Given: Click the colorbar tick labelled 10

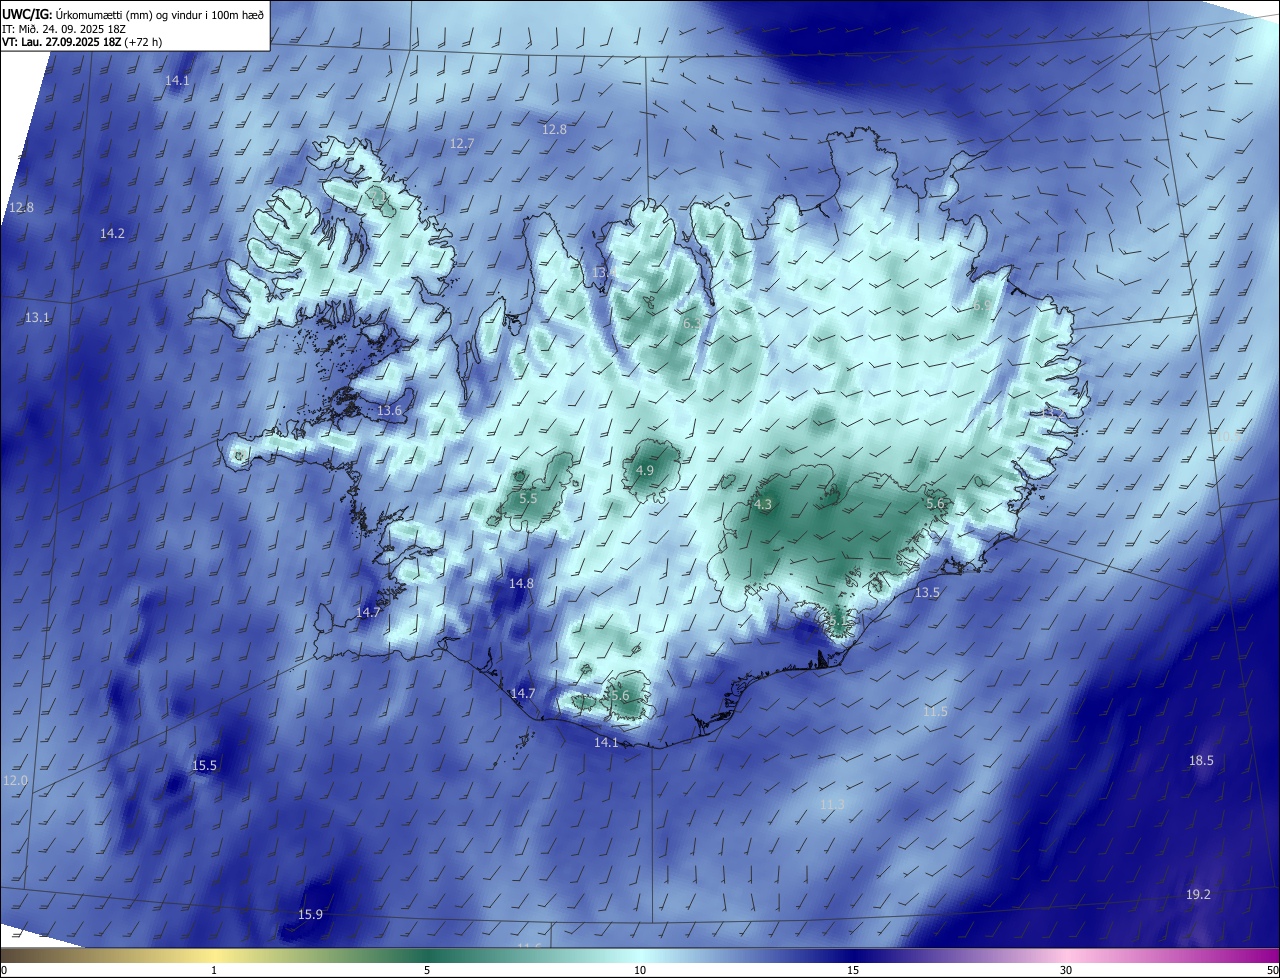Looking at the screenshot, I should click(640, 970).
